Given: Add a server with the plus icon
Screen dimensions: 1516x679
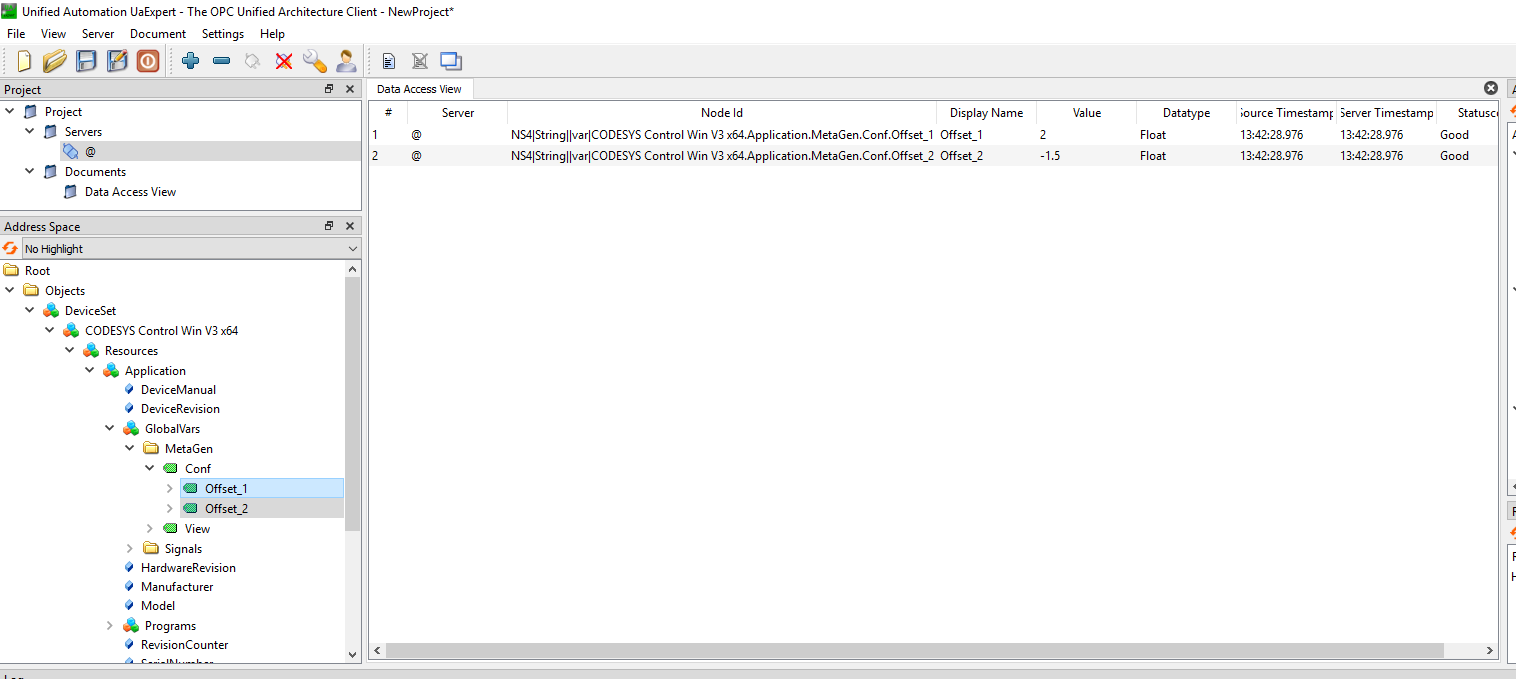Looking at the screenshot, I should pos(191,61).
